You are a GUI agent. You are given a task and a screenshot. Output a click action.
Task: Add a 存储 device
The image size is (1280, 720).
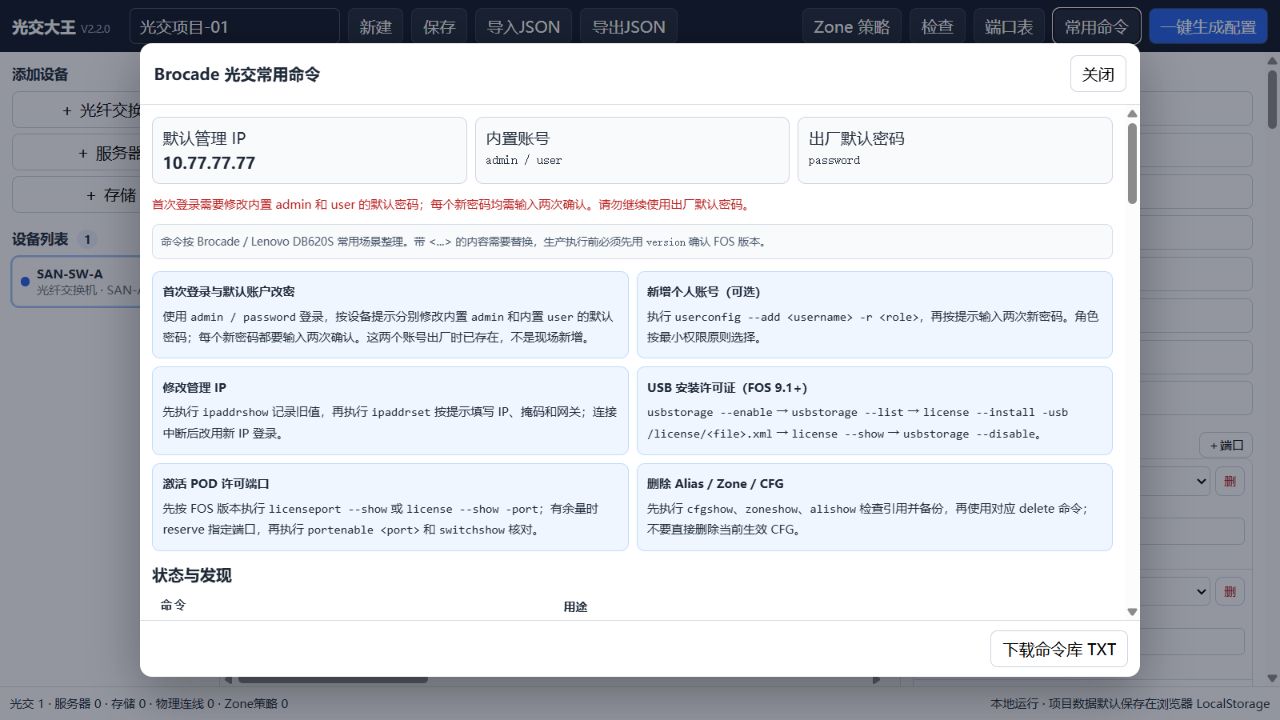77,194
